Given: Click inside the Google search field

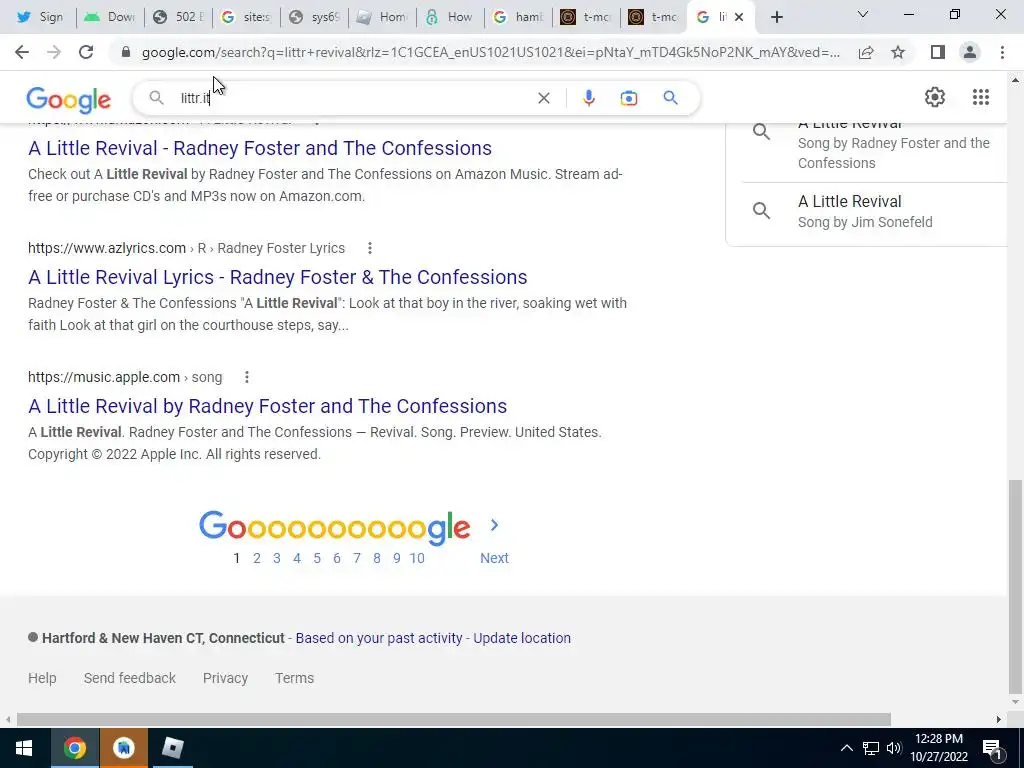Looking at the screenshot, I should click(x=353, y=98).
